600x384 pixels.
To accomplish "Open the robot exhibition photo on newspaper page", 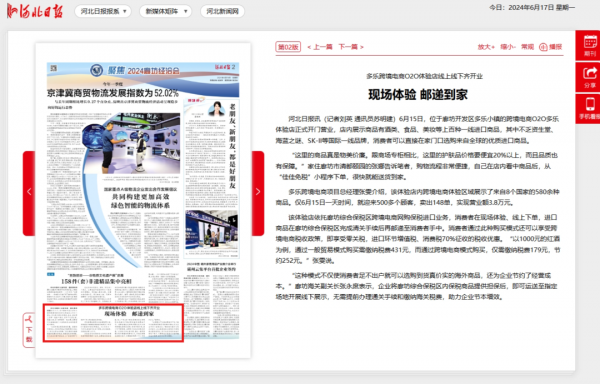I will 131,143.
